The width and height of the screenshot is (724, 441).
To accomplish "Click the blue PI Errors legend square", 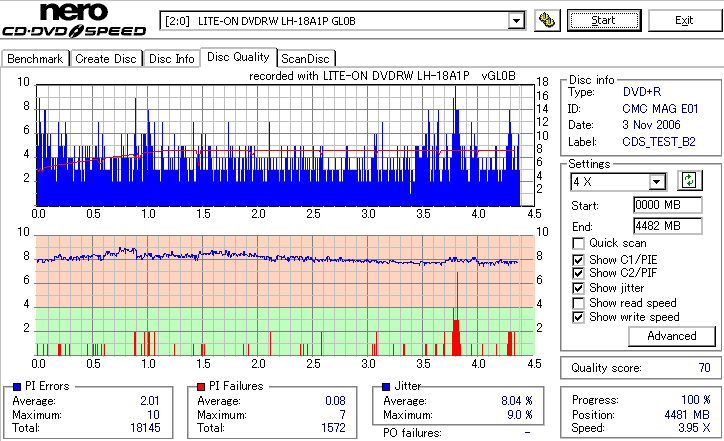I will (x=17, y=387).
